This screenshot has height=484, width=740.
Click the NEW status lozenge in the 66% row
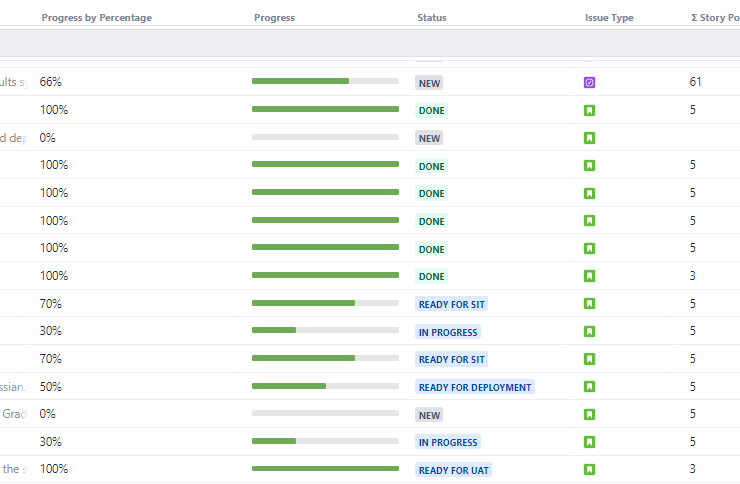pyautogui.click(x=429, y=83)
